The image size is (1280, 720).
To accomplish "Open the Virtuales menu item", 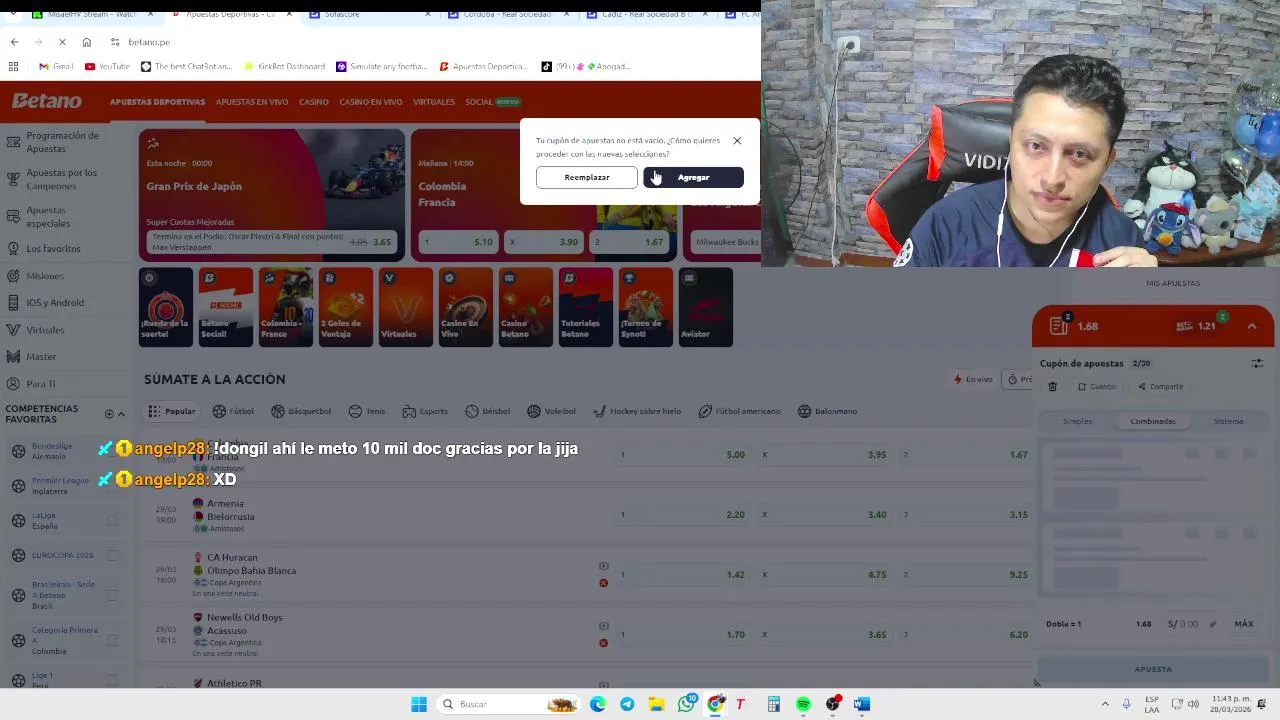I will tap(434, 102).
